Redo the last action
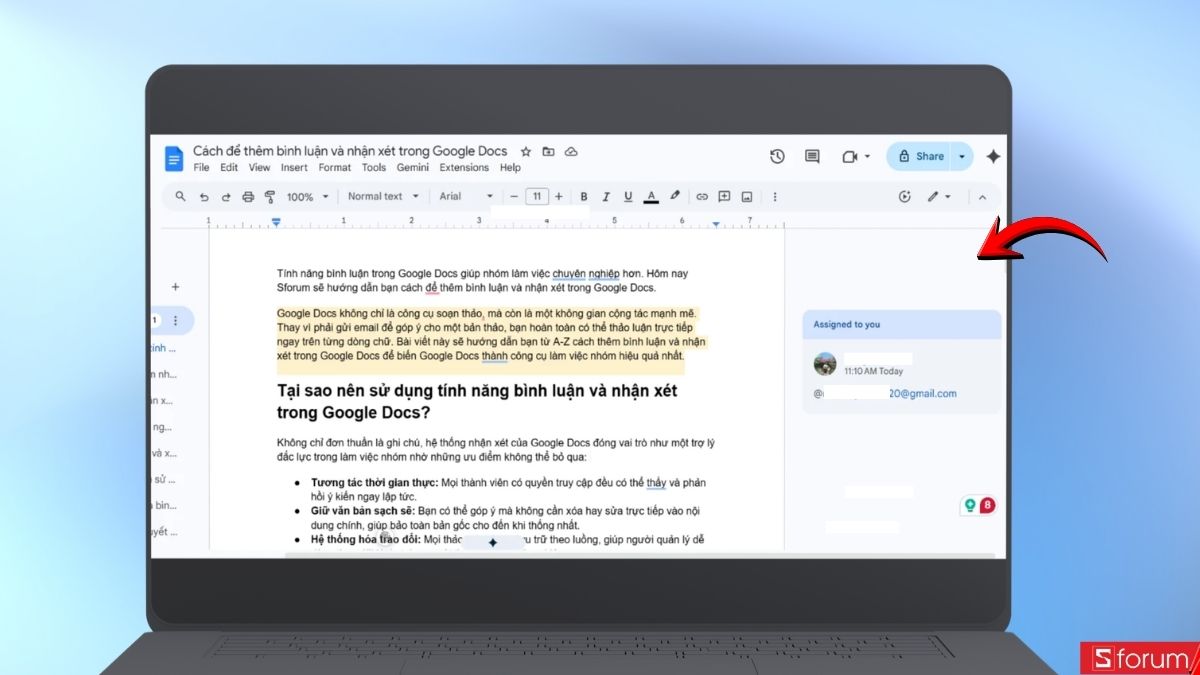This screenshot has width=1200, height=675. point(226,197)
